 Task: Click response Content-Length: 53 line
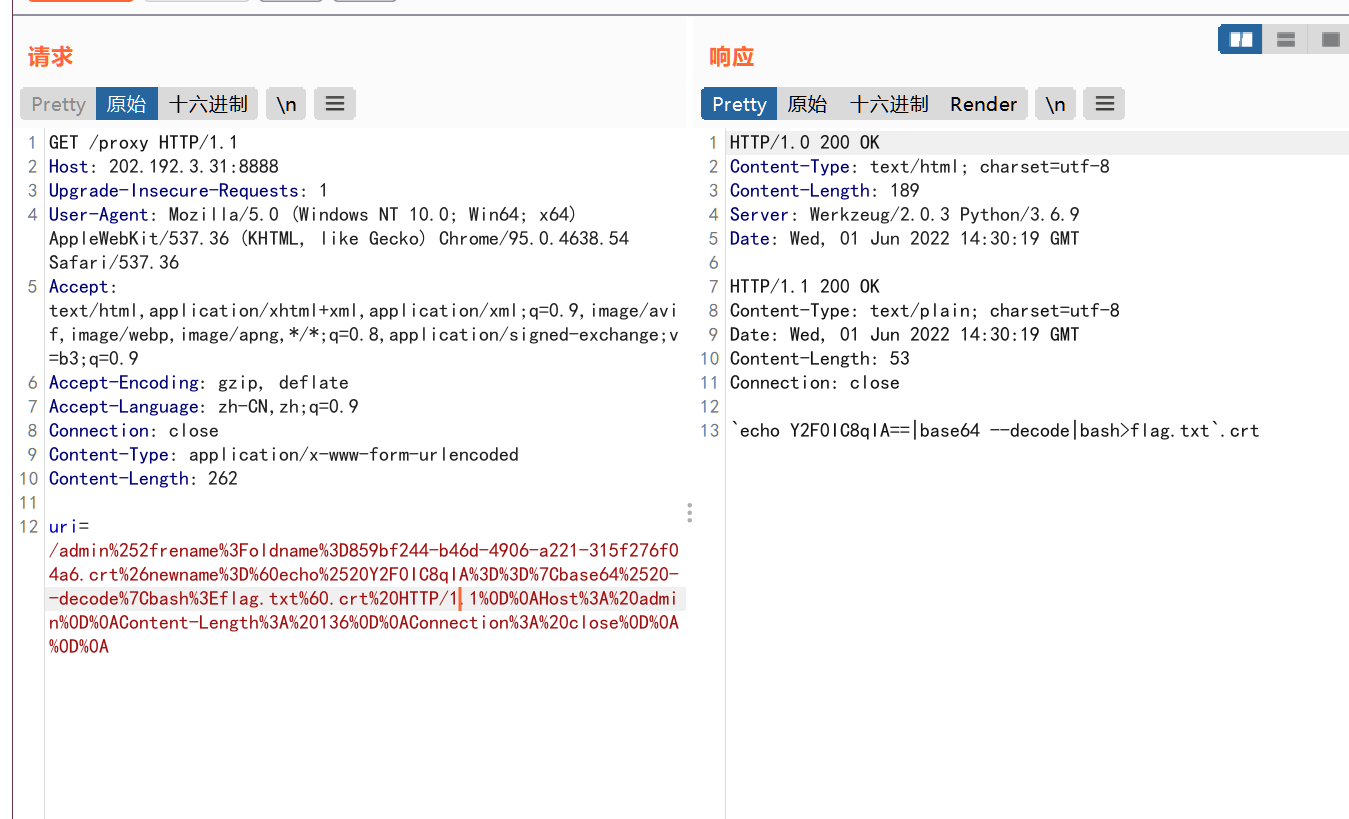click(820, 359)
